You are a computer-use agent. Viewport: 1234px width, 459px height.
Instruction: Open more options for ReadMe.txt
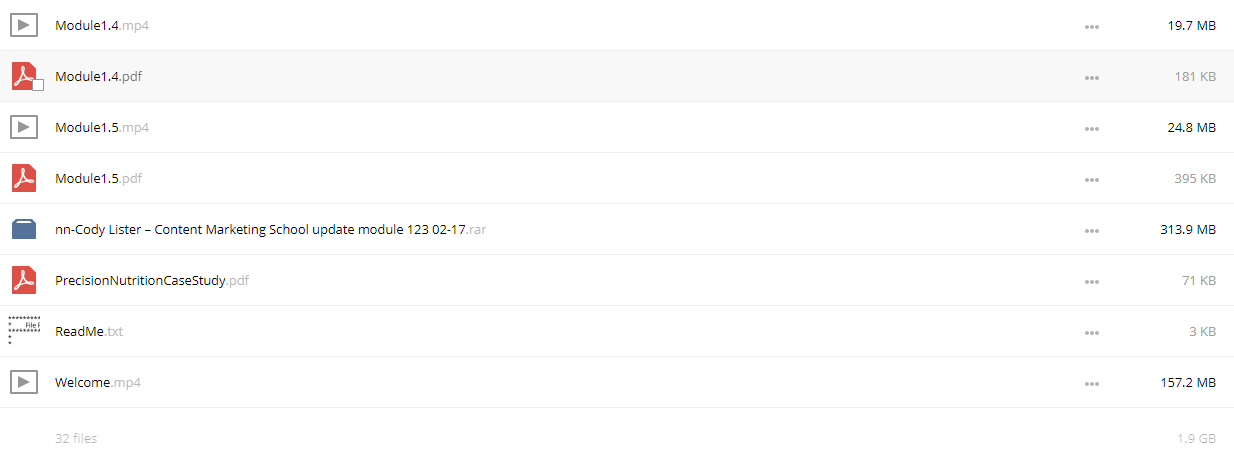[x=1092, y=332]
